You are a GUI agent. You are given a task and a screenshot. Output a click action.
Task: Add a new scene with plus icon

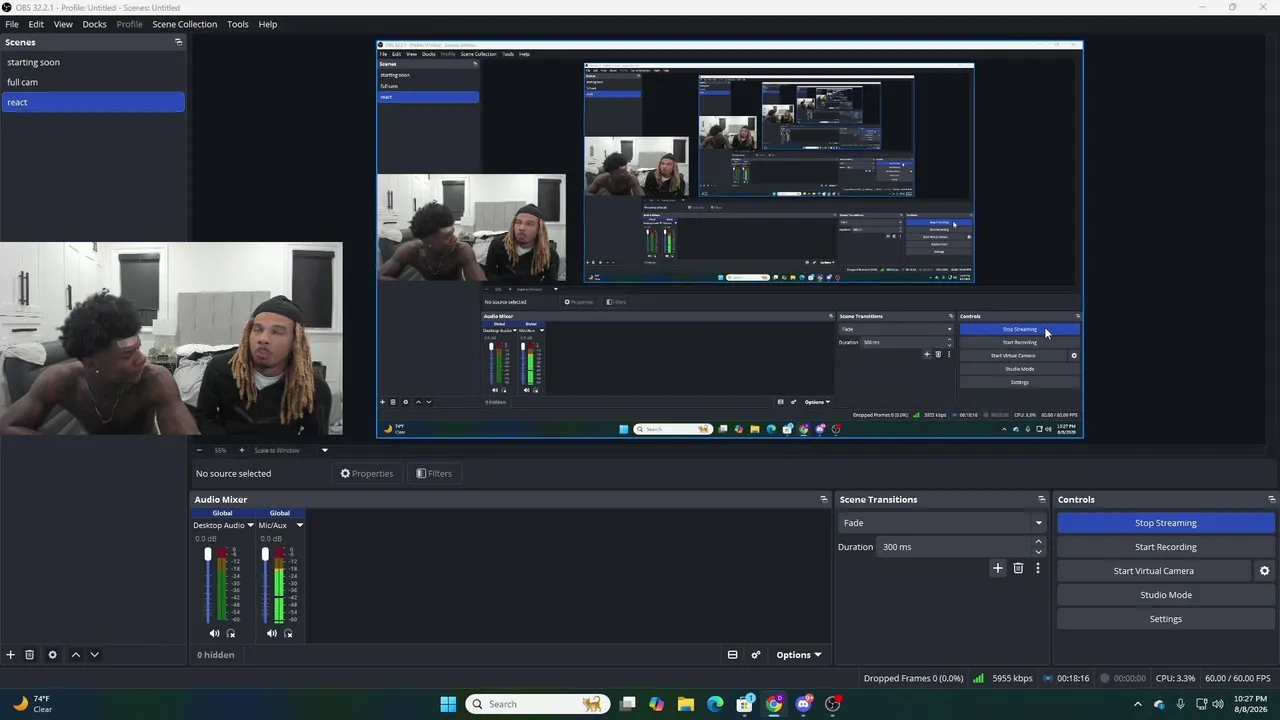[x=10, y=655]
